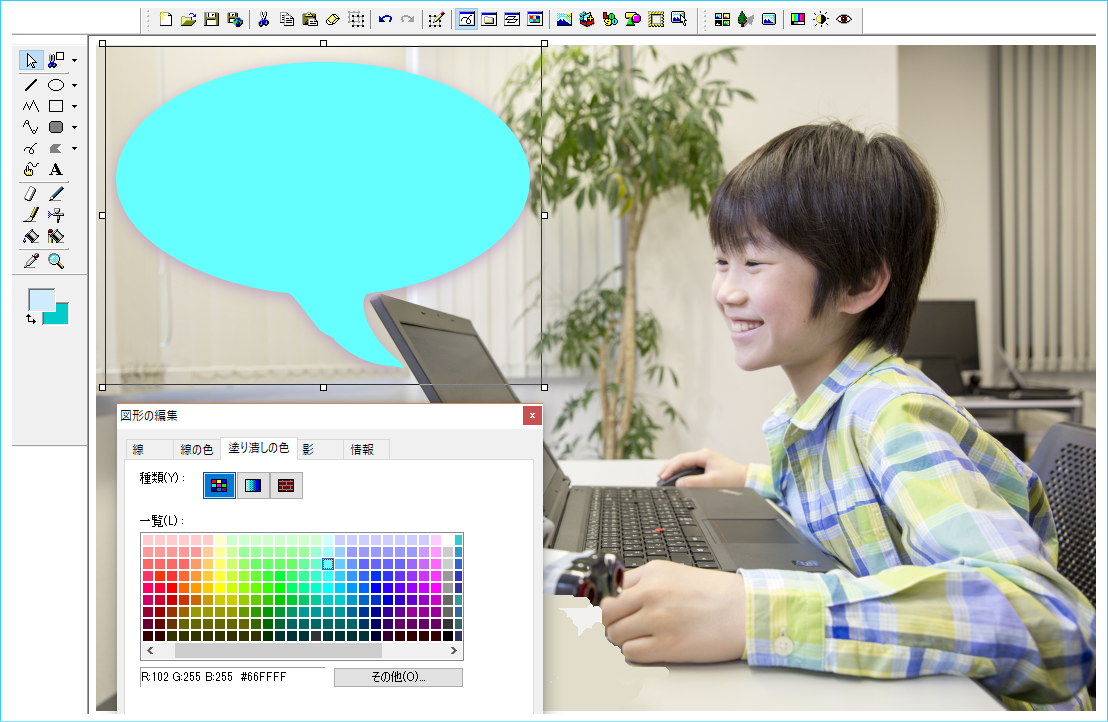Click the undo arrow in toolbar
The width and height of the screenshot is (1108, 722).
385,19
